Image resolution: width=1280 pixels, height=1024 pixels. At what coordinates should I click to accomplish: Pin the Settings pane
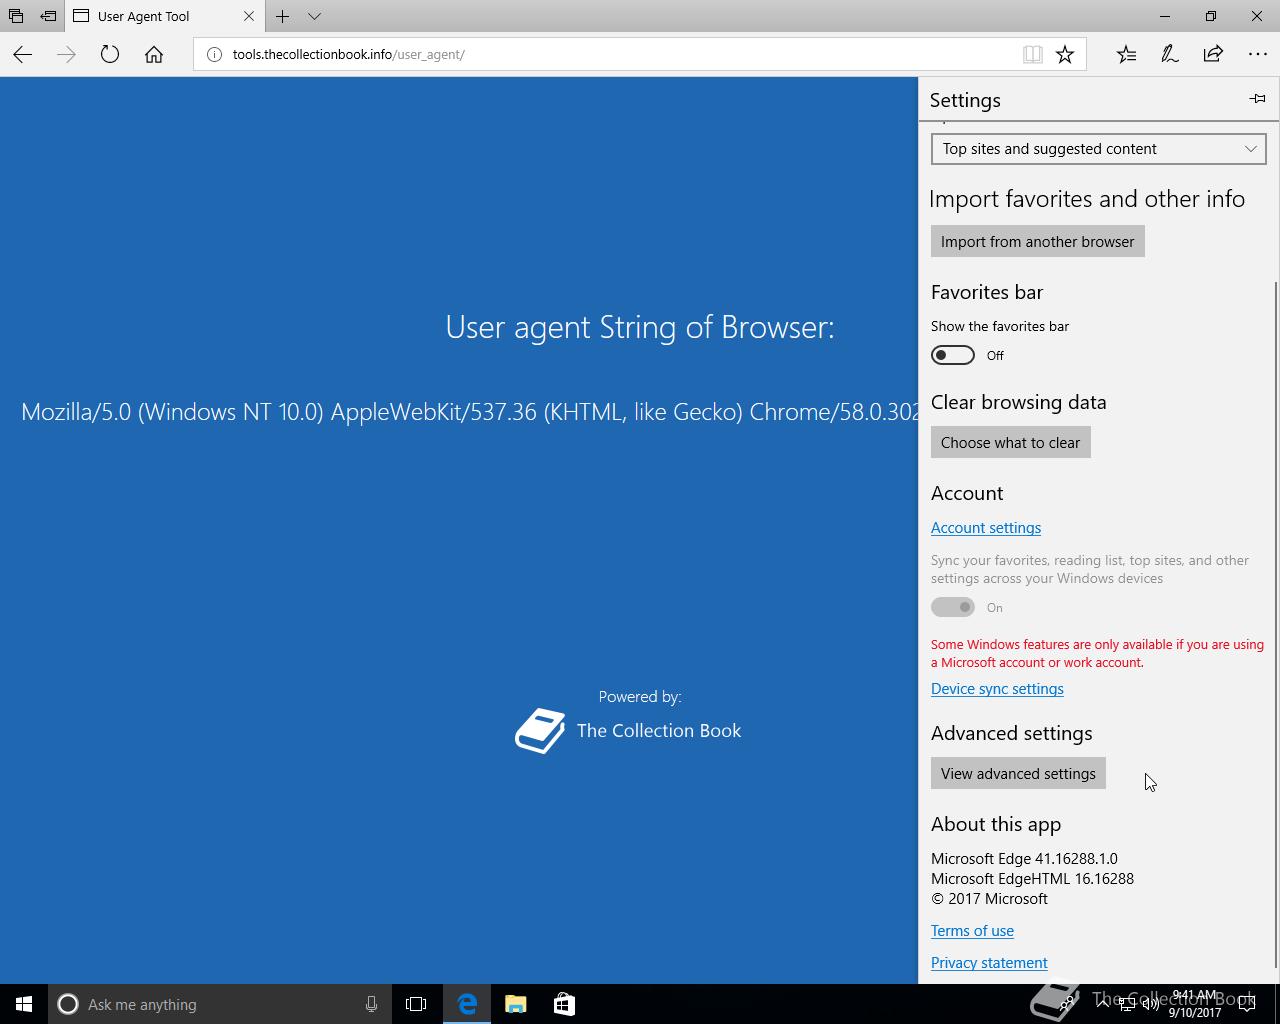click(1257, 99)
